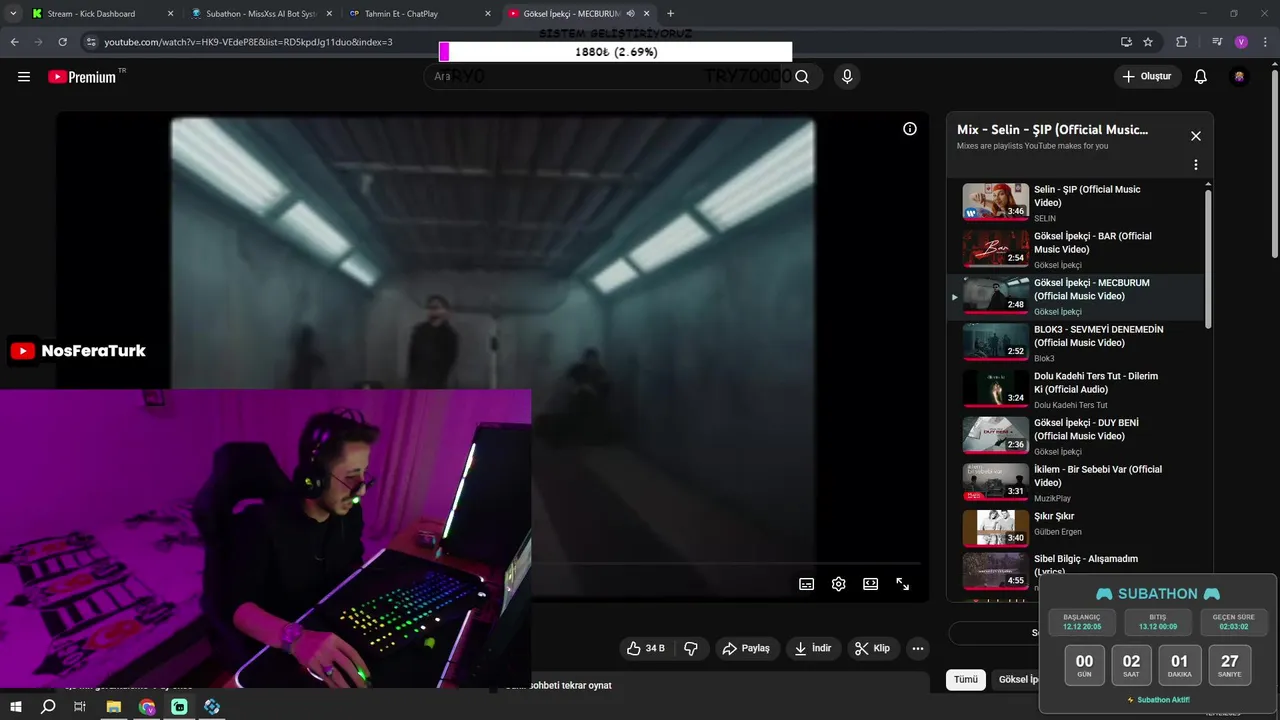Viewport: 1280px width, 720px height.
Task: Open the YouTube hamburger guide menu
Action: coord(24,77)
